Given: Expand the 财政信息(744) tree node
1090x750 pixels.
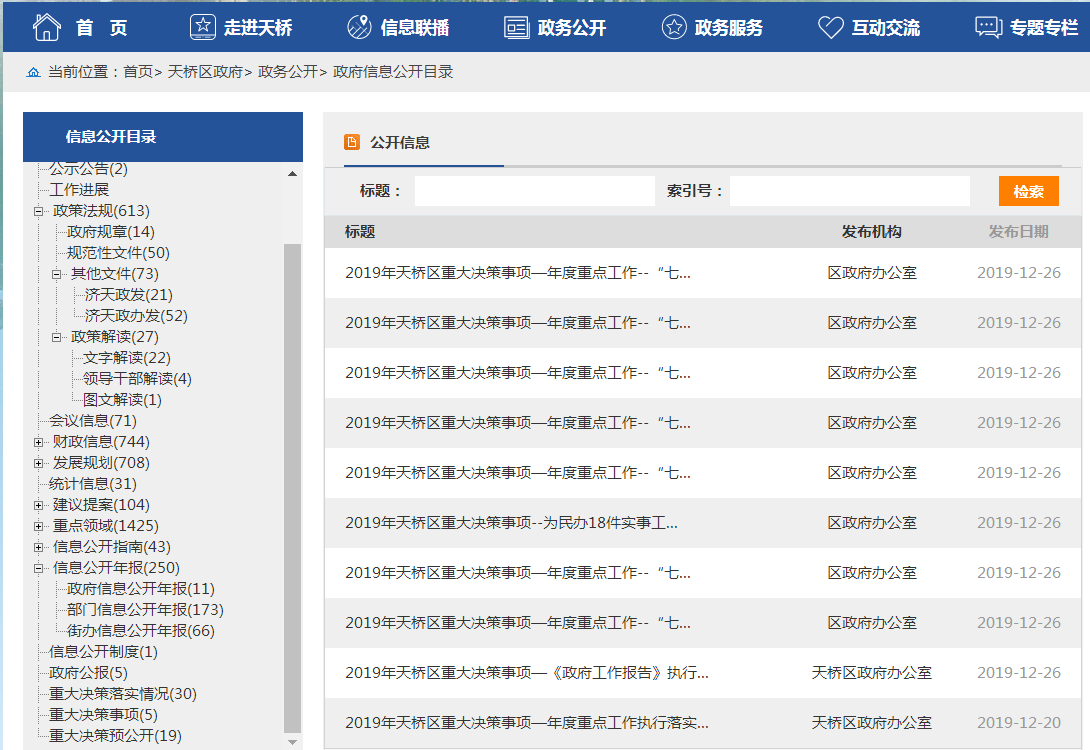Looking at the screenshot, I should coord(39,442).
